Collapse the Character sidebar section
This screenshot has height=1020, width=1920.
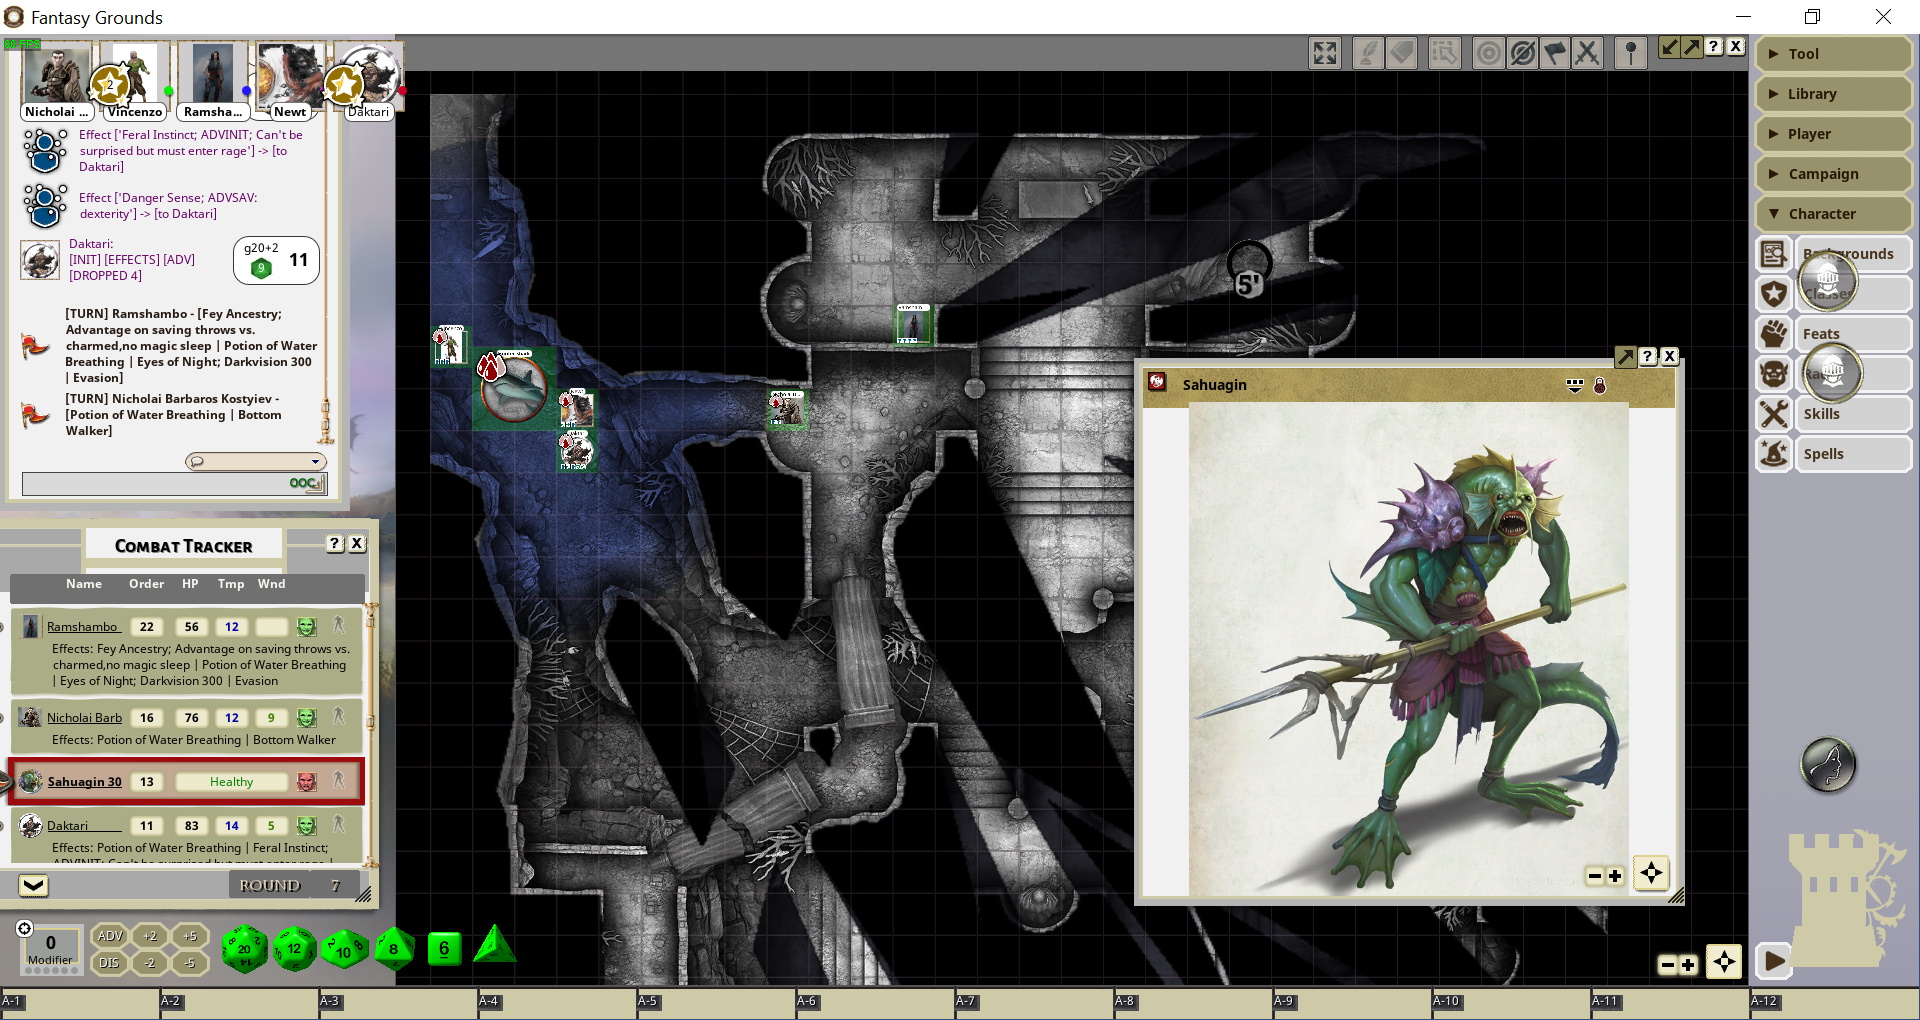(x=1832, y=214)
